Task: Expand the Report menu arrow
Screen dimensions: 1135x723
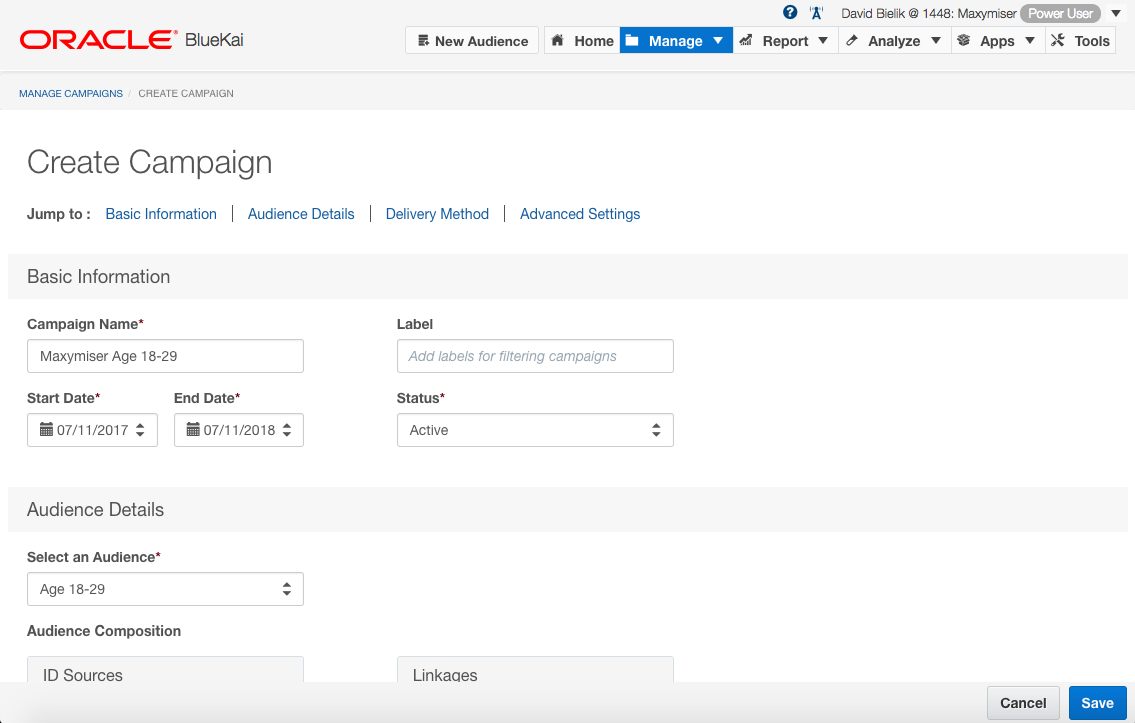Action: (823, 41)
